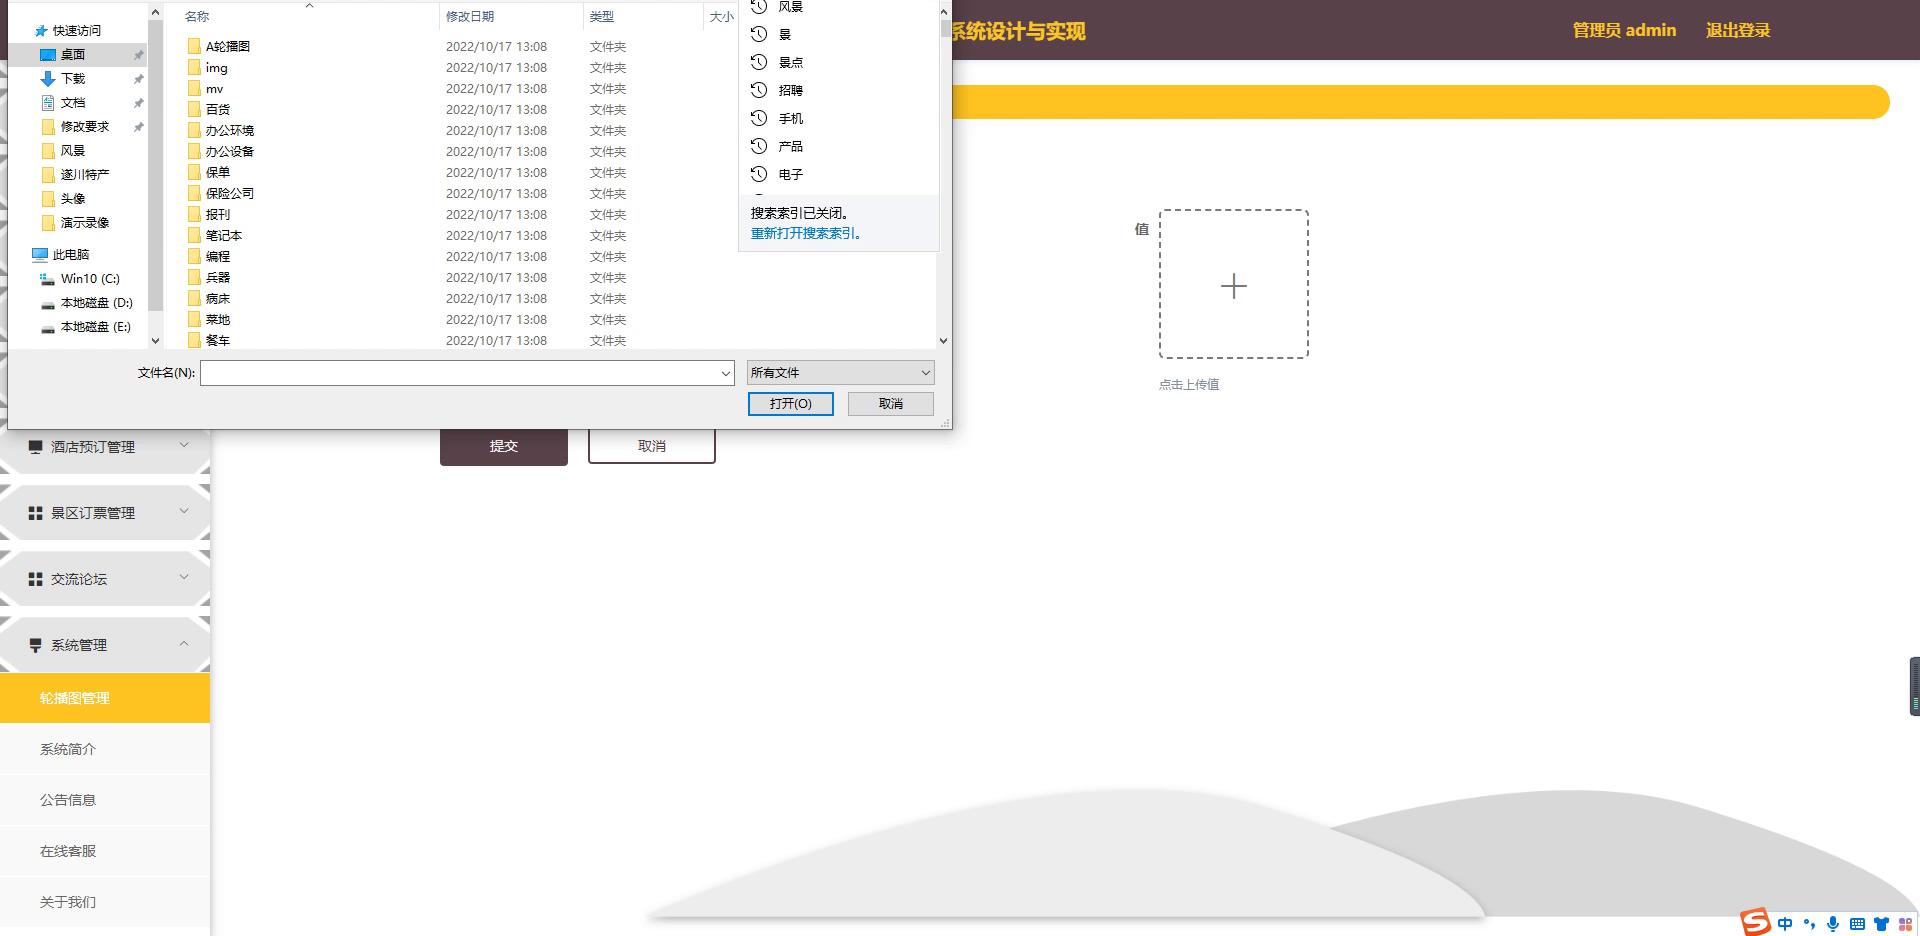
Task: Click in the 文件名 text field
Action: point(459,373)
